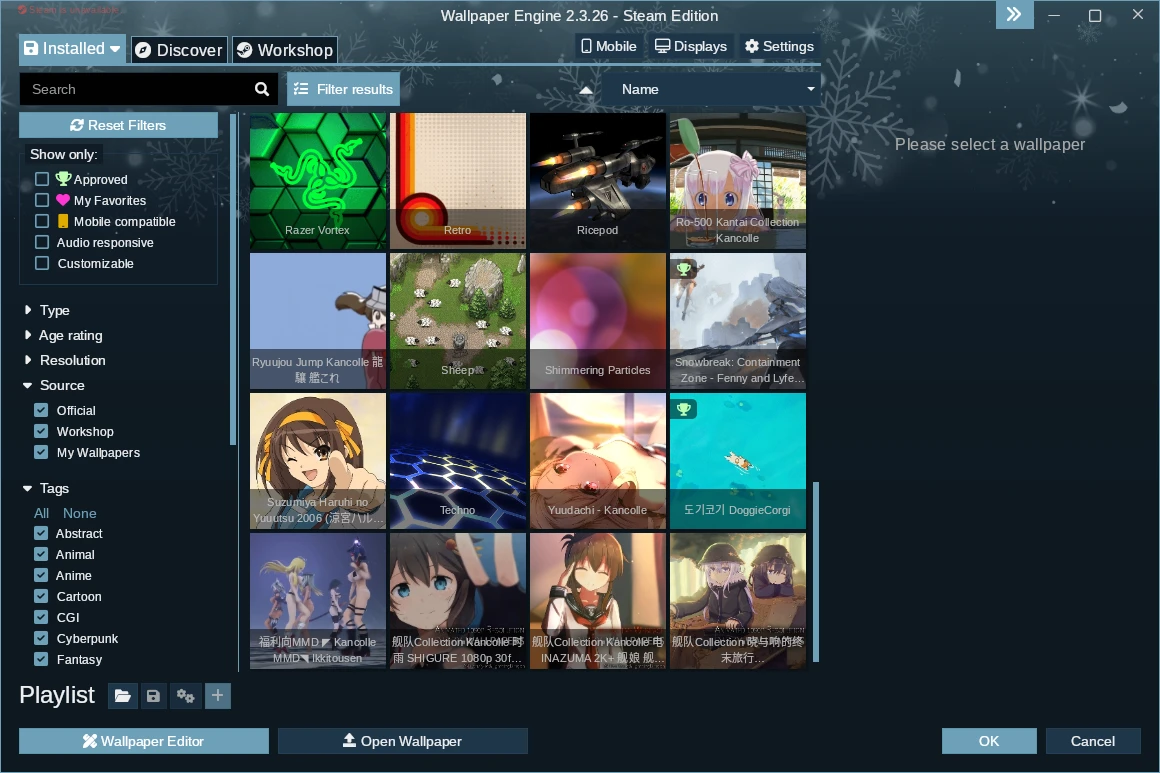Screen dimensions: 1160x773
Task: Select the SHIGURE 1080p wallpaper
Action: point(458,601)
